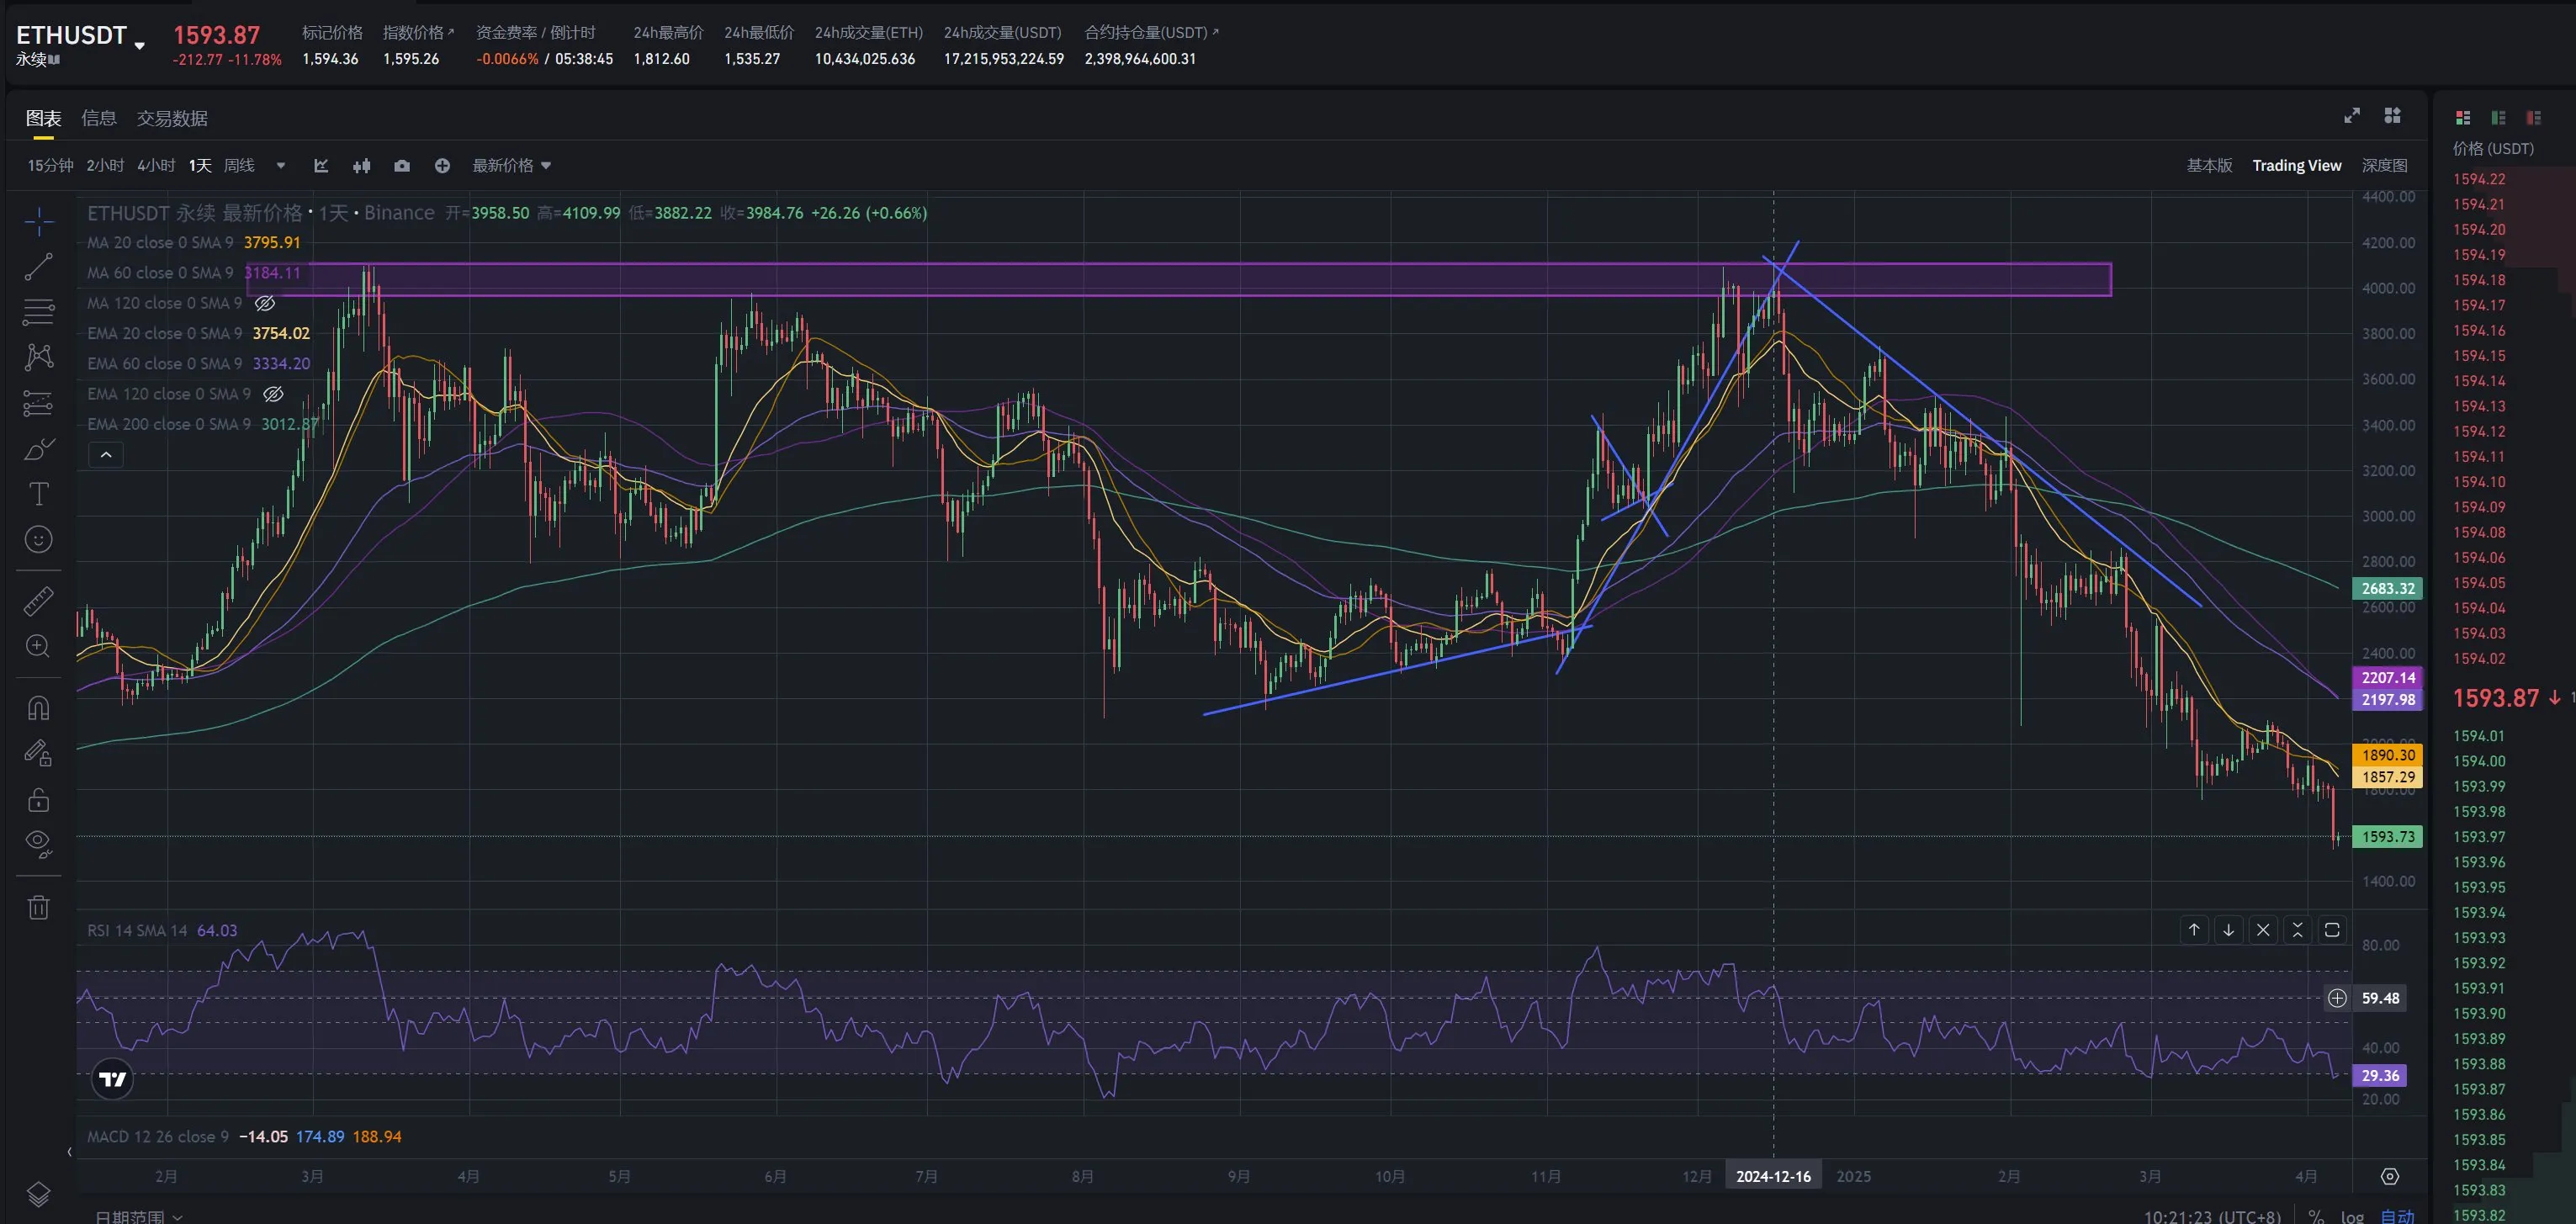Show buy orders only in order book
Viewport: 2576px width, 1224px height.
[2498, 118]
